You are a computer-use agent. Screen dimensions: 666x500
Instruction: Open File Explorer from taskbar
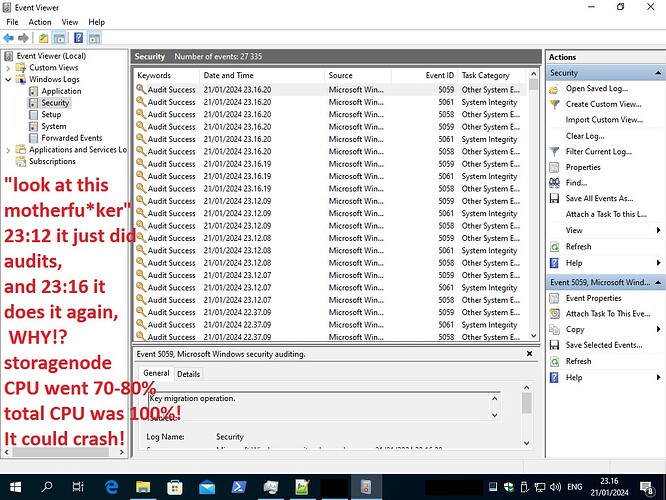(143, 487)
